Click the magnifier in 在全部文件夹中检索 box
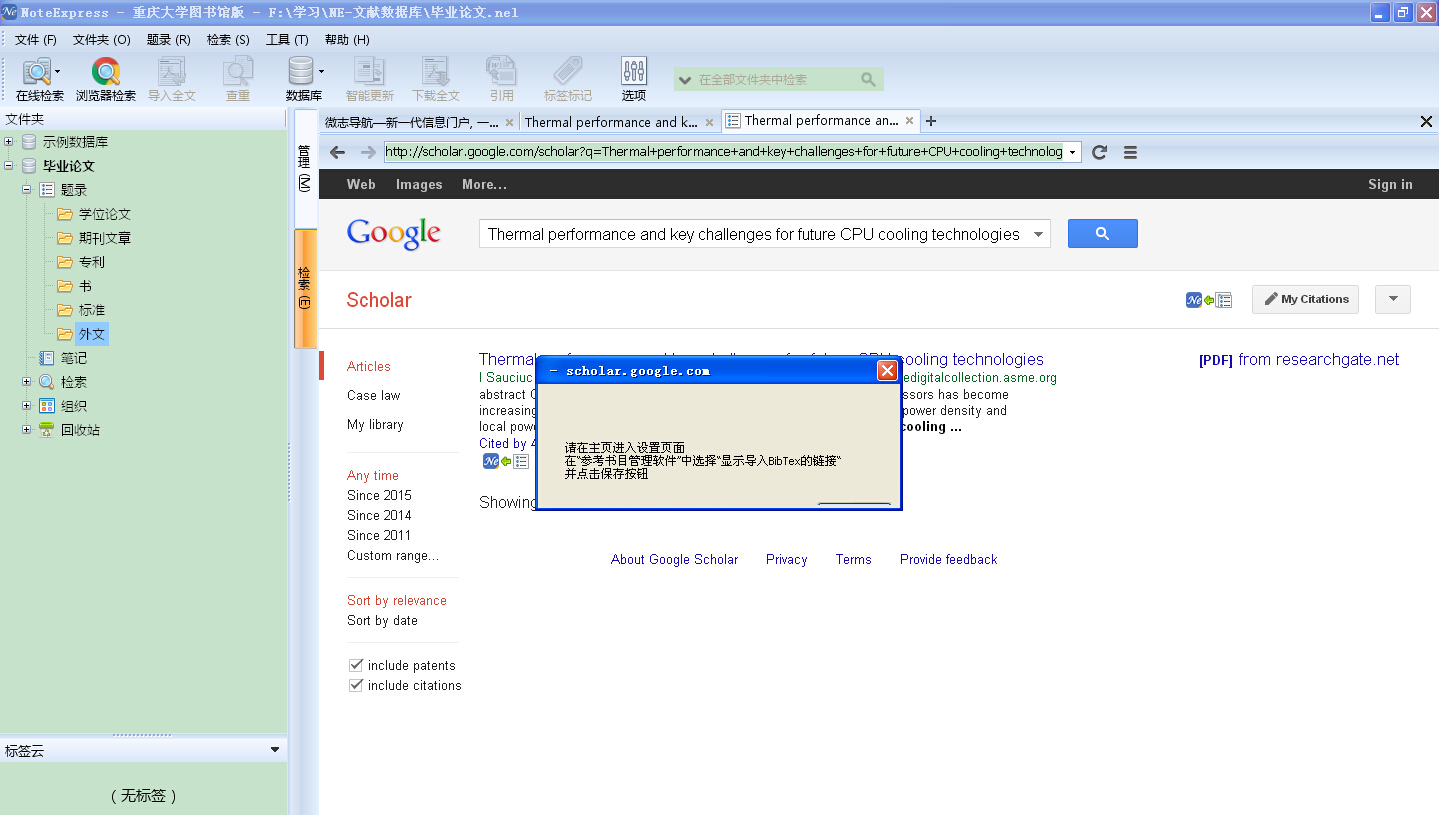1439x815 pixels. (x=869, y=79)
